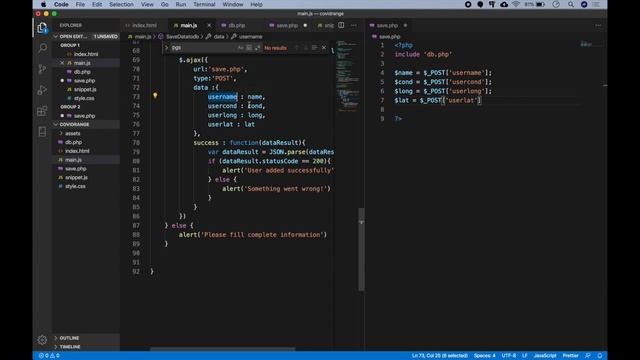The height and width of the screenshot is (360, 640).
Task: Expand the Timeline section
Action: click(70, 347)
